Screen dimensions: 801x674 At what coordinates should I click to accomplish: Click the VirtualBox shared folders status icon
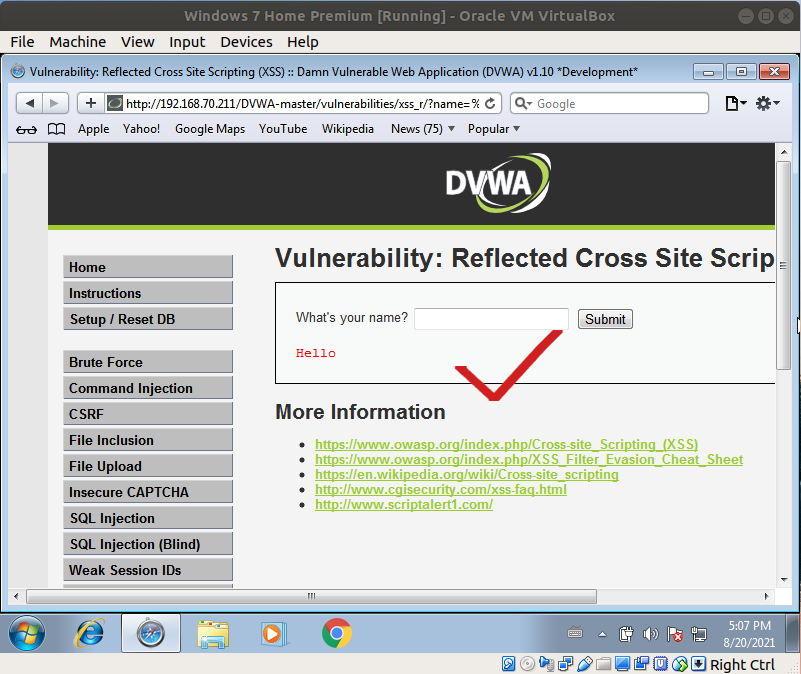(603, 664)
